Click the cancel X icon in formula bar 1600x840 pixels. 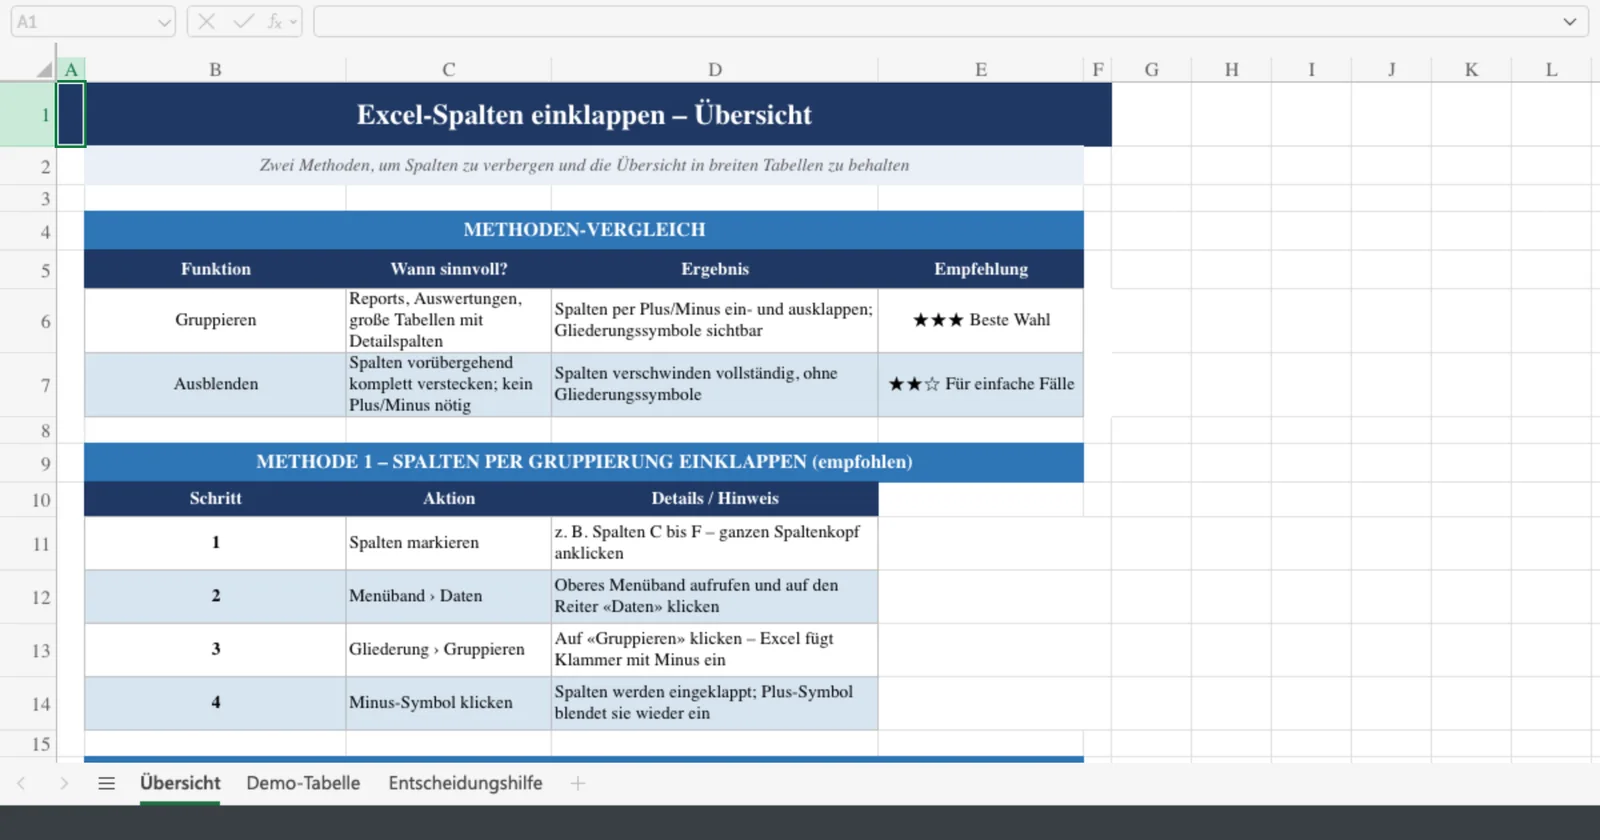(x=207, y=21)
